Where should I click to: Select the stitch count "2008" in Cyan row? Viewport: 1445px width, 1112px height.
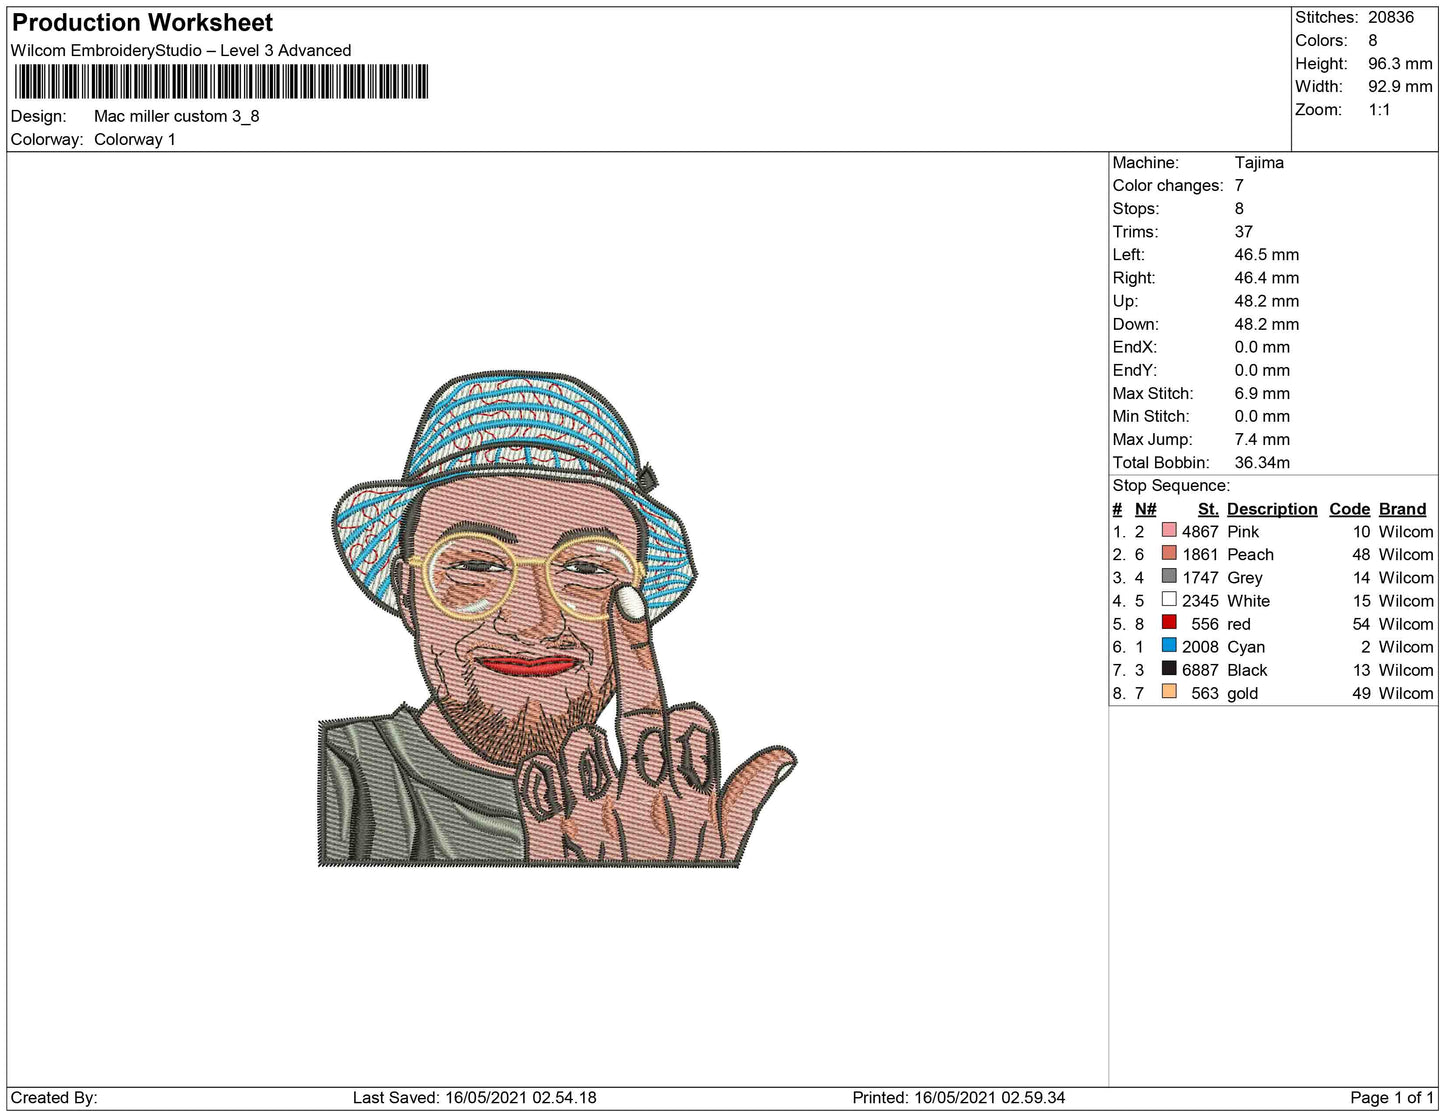[1200, 646]
